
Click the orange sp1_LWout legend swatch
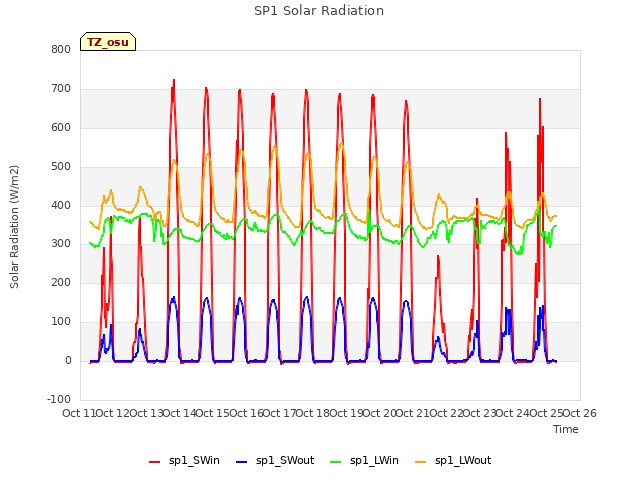point(420,462)
